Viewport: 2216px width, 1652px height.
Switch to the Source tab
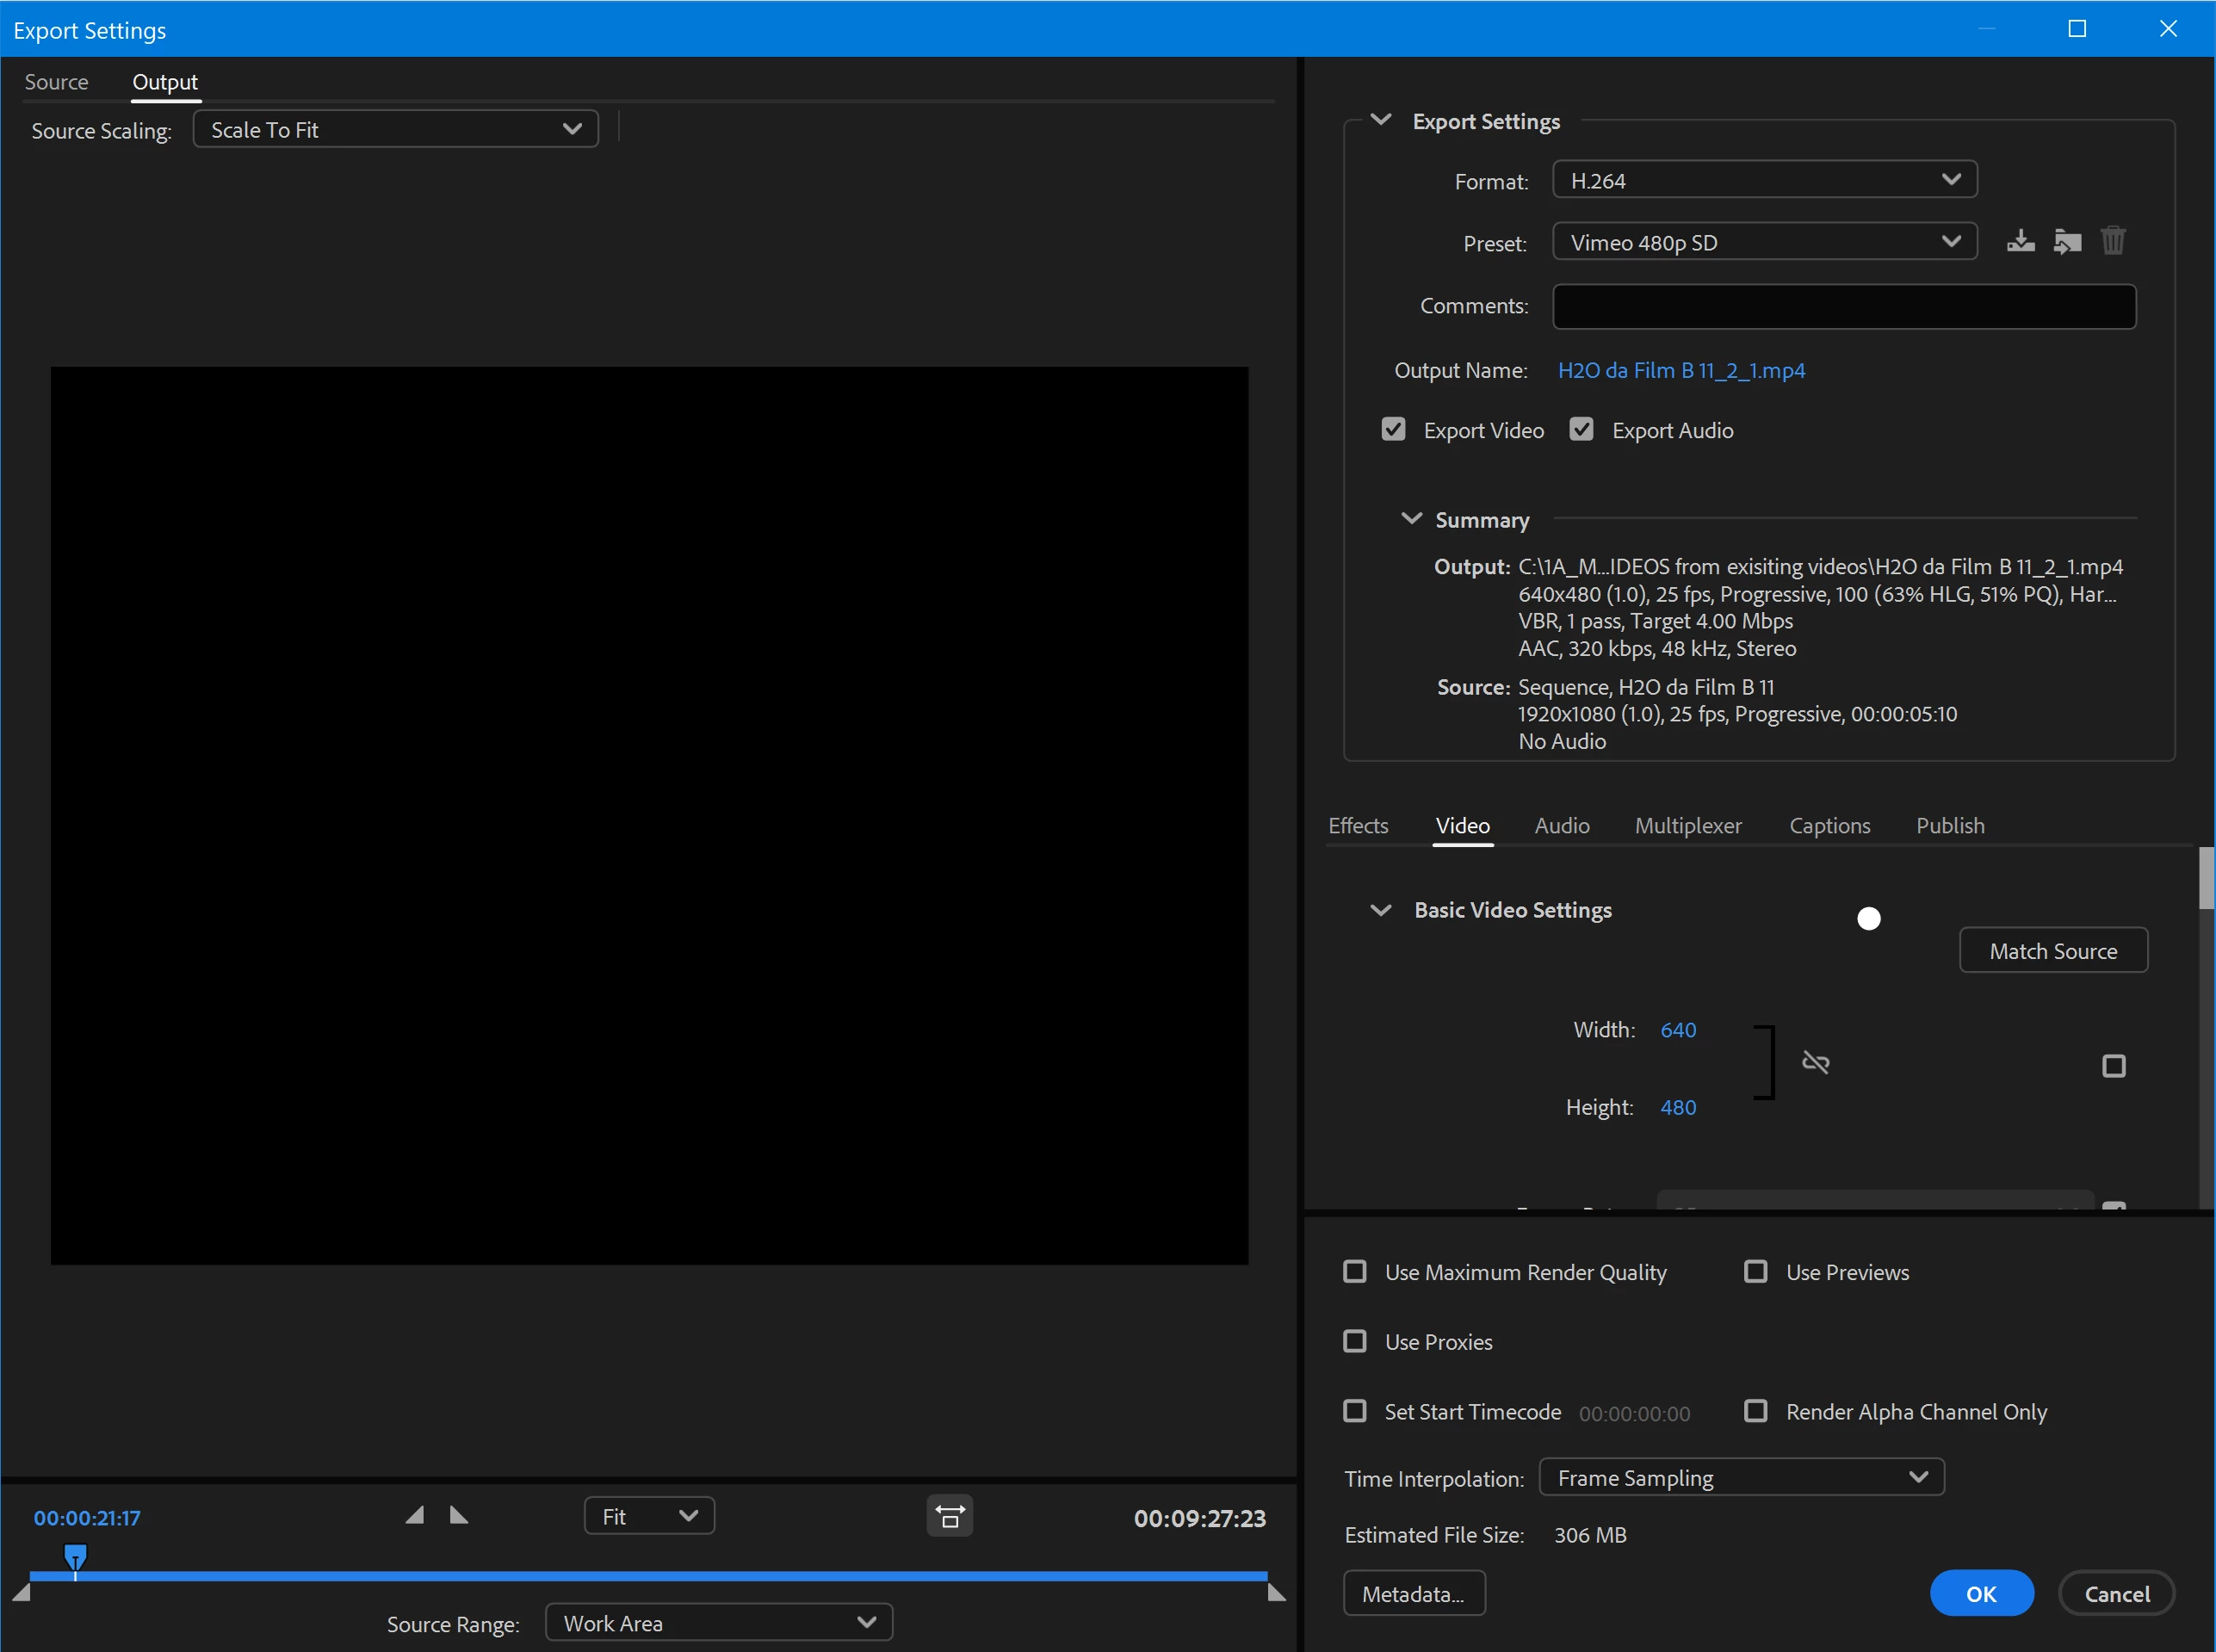(56, 82)
